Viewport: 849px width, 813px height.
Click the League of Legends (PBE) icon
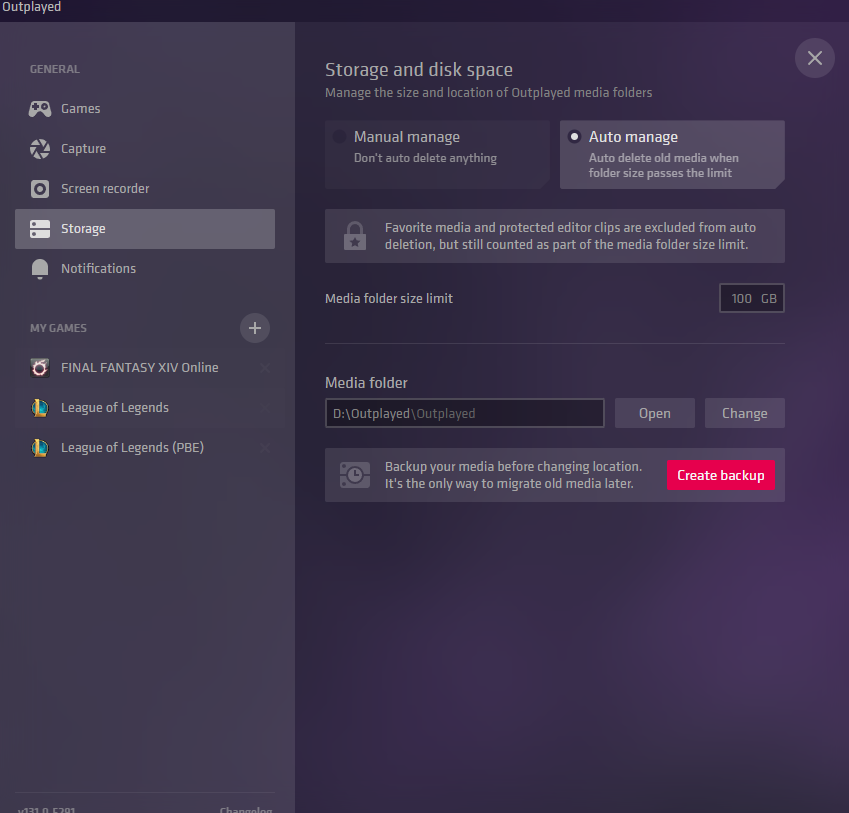click(40, 448)
